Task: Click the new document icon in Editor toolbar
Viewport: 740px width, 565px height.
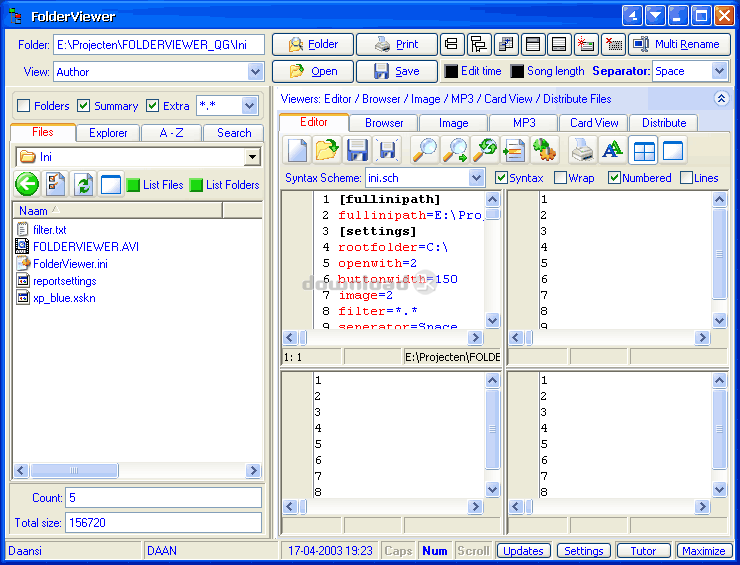Action: [x=297, y=150]
